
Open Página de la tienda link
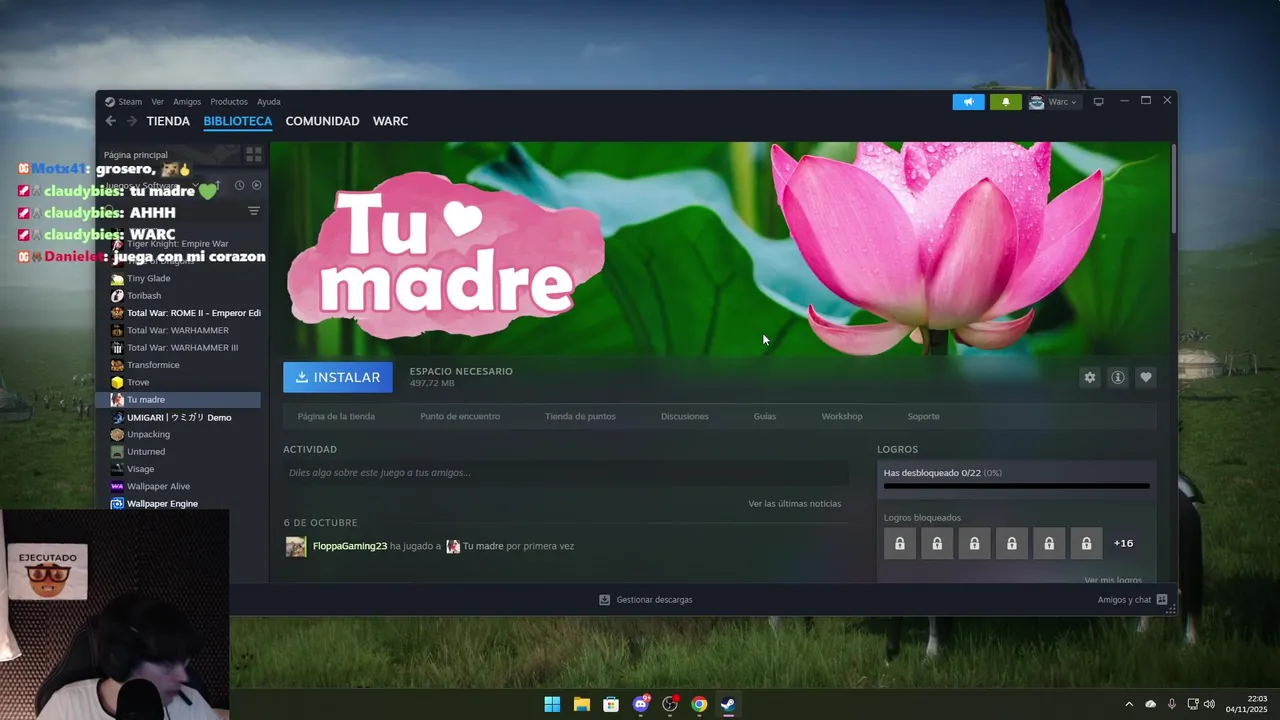(x=336, y=416)
